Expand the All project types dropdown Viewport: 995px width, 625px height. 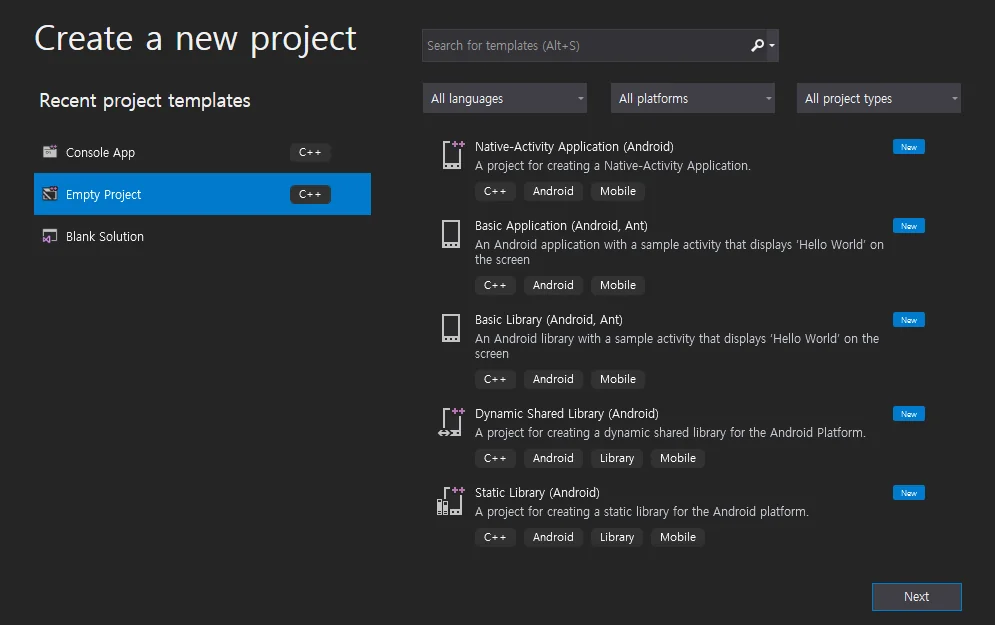coord(878,98)
